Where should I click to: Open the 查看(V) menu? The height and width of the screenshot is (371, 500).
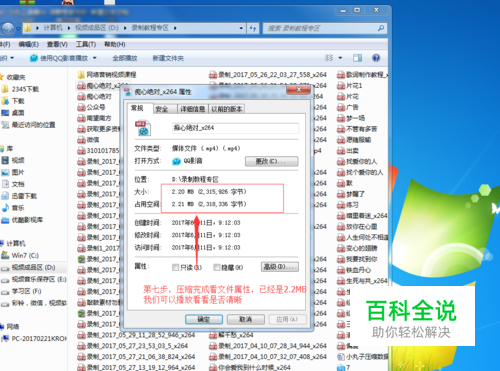(x=57, y=44)
